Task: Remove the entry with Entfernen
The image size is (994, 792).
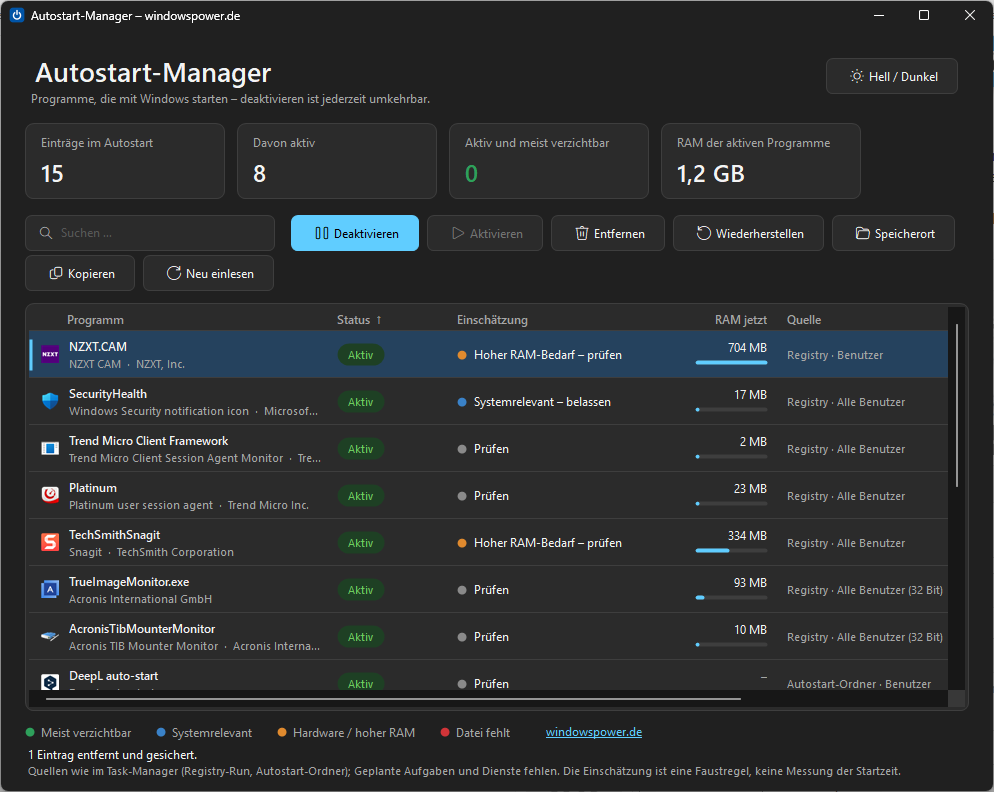Action: (x=608, y=233)
